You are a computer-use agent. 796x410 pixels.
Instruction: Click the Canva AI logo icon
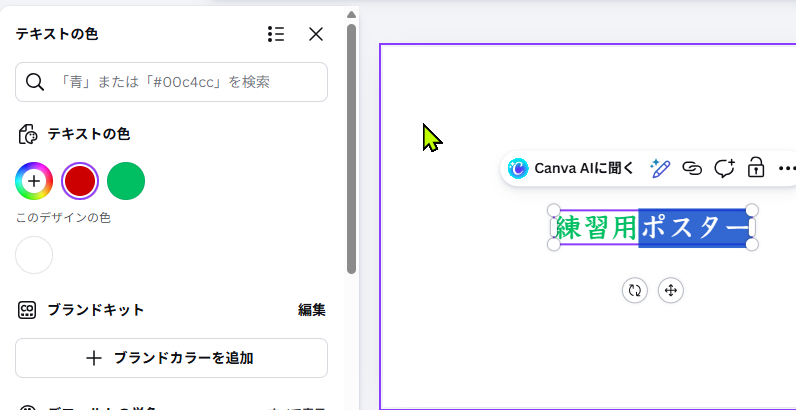pyautogui.click(x=518, y=168)
